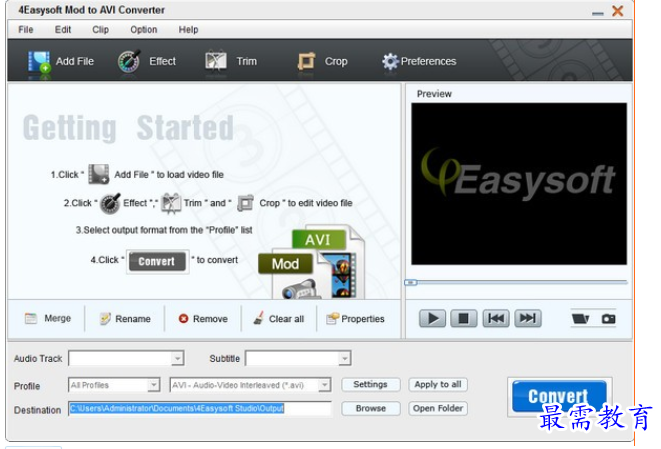Click the preview video display area

[519, 184]
